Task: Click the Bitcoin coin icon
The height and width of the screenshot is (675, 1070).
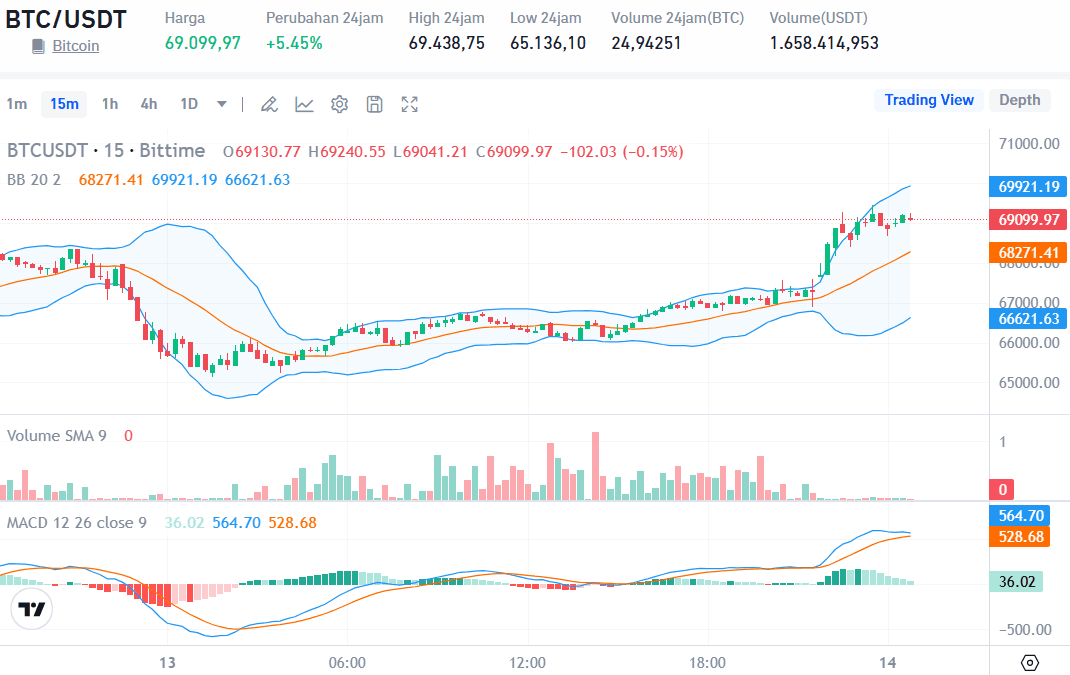Action: pos(35,45)
